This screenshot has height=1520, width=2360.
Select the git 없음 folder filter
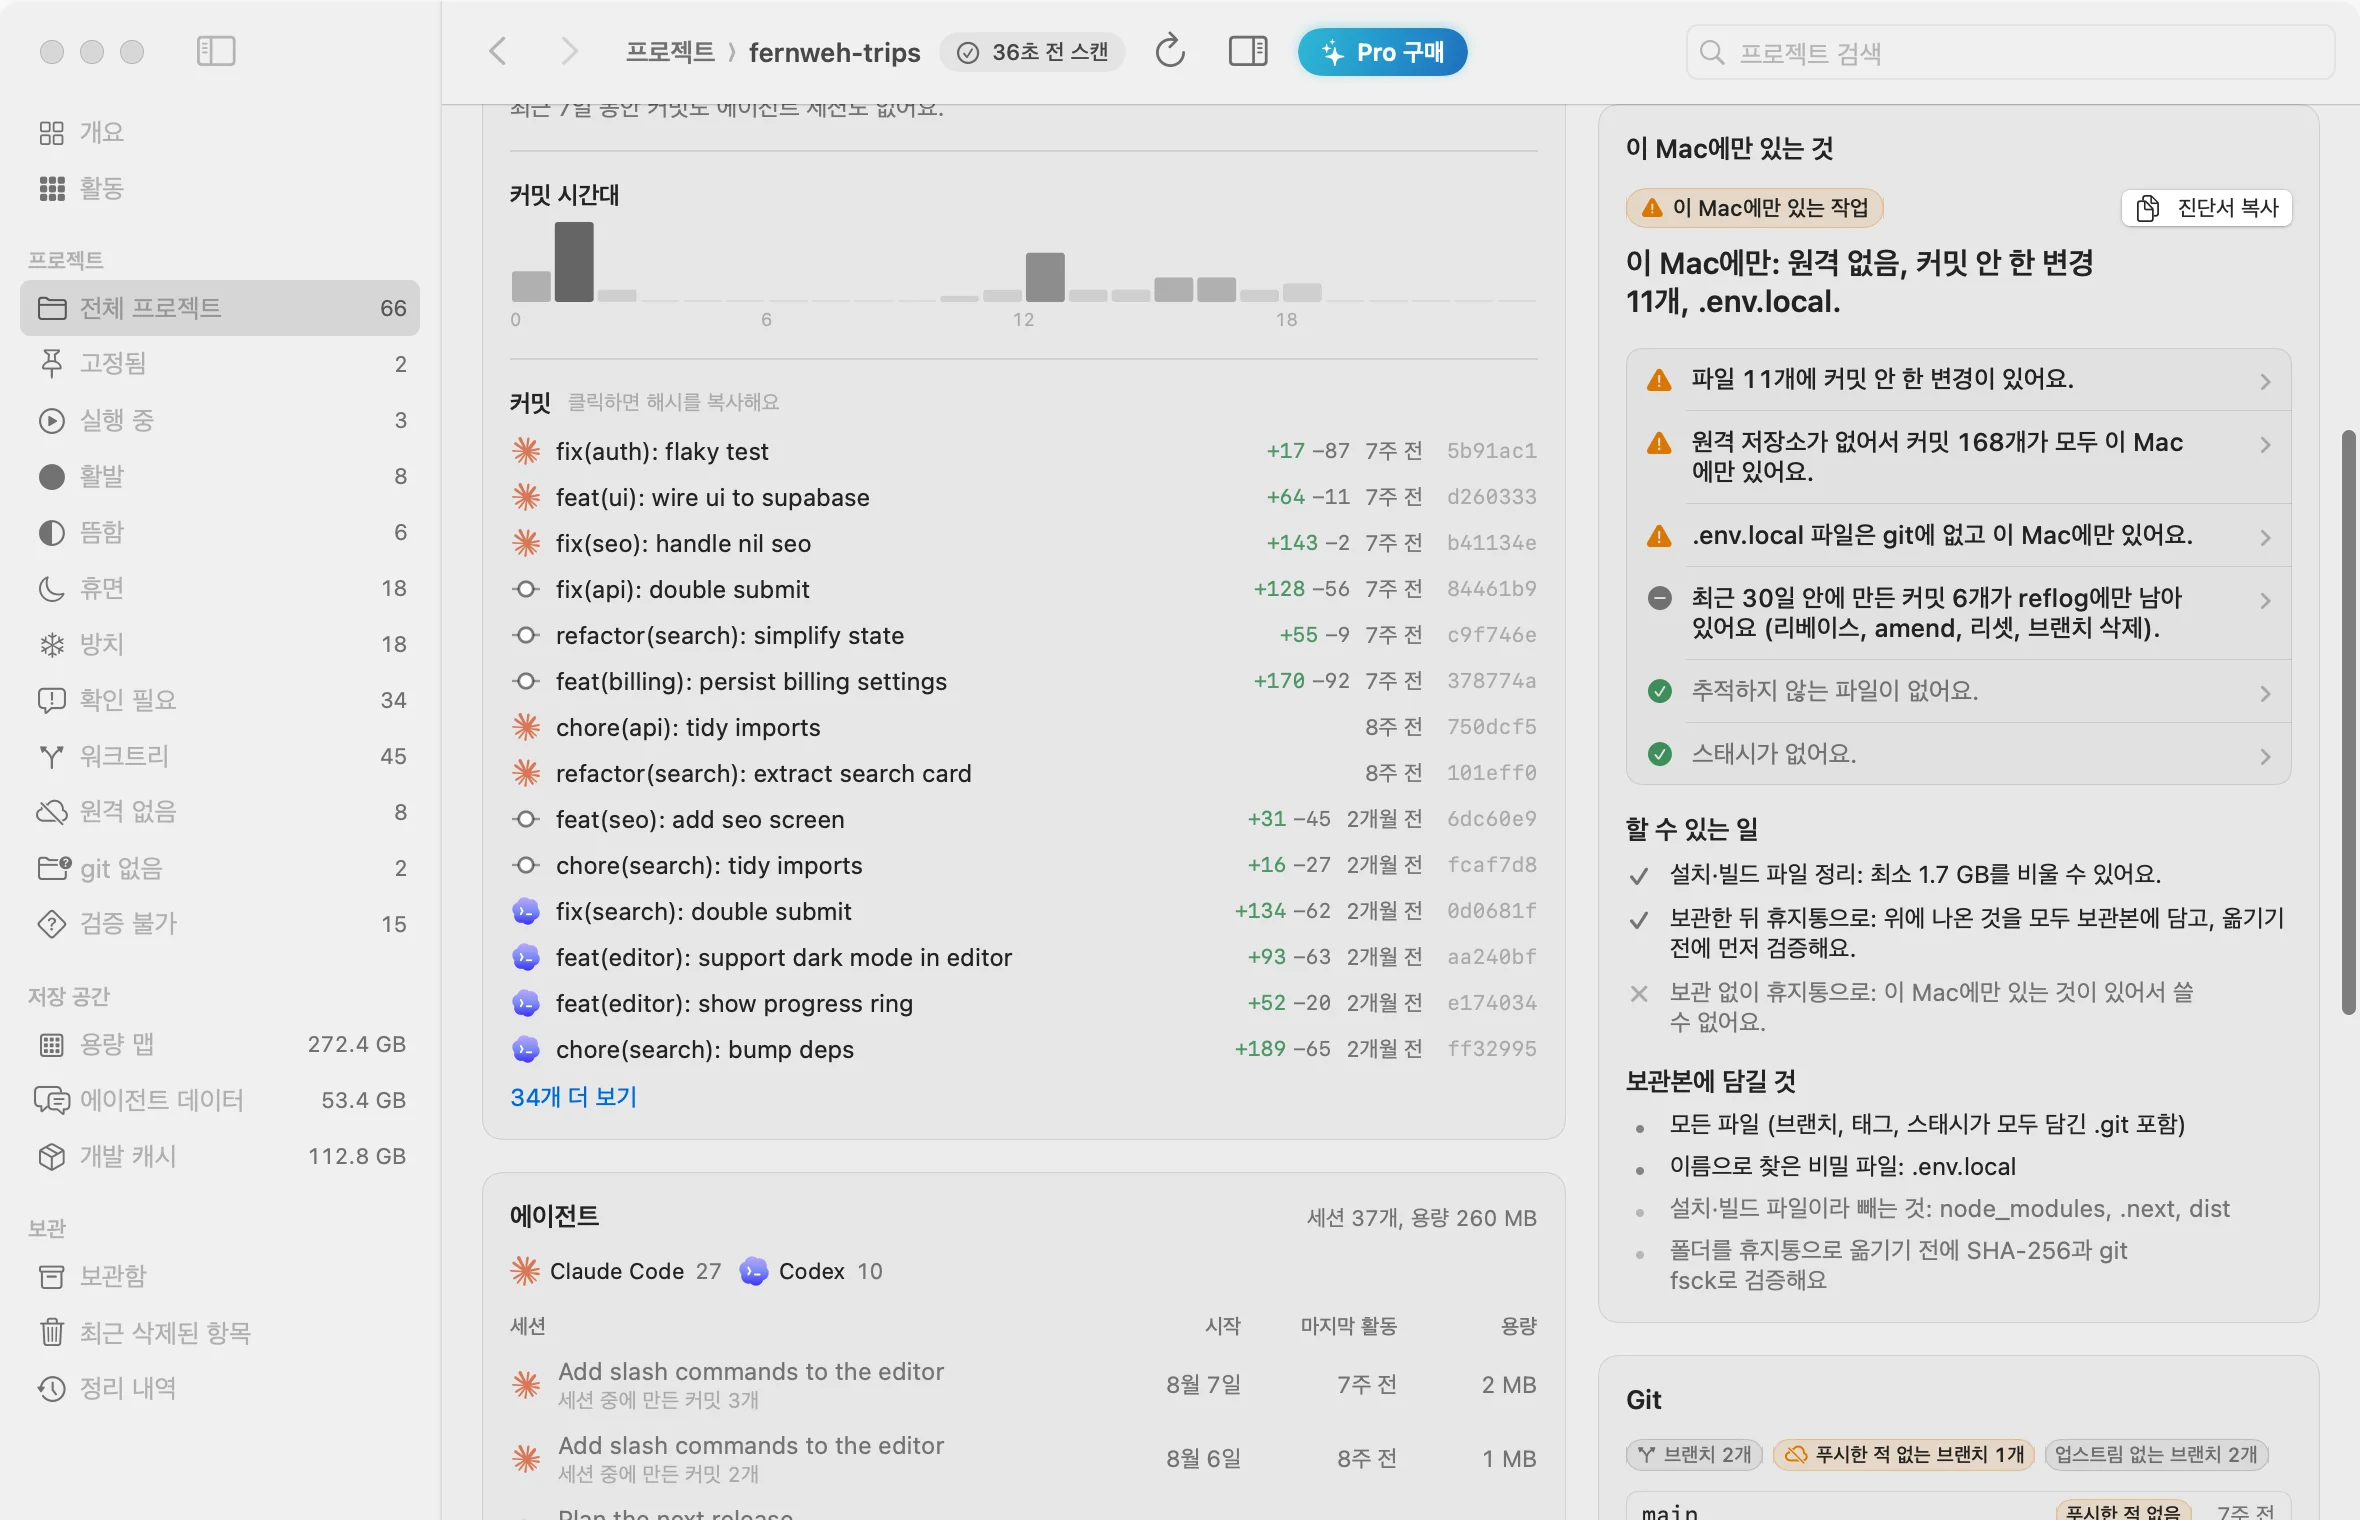tap(220, 868)
